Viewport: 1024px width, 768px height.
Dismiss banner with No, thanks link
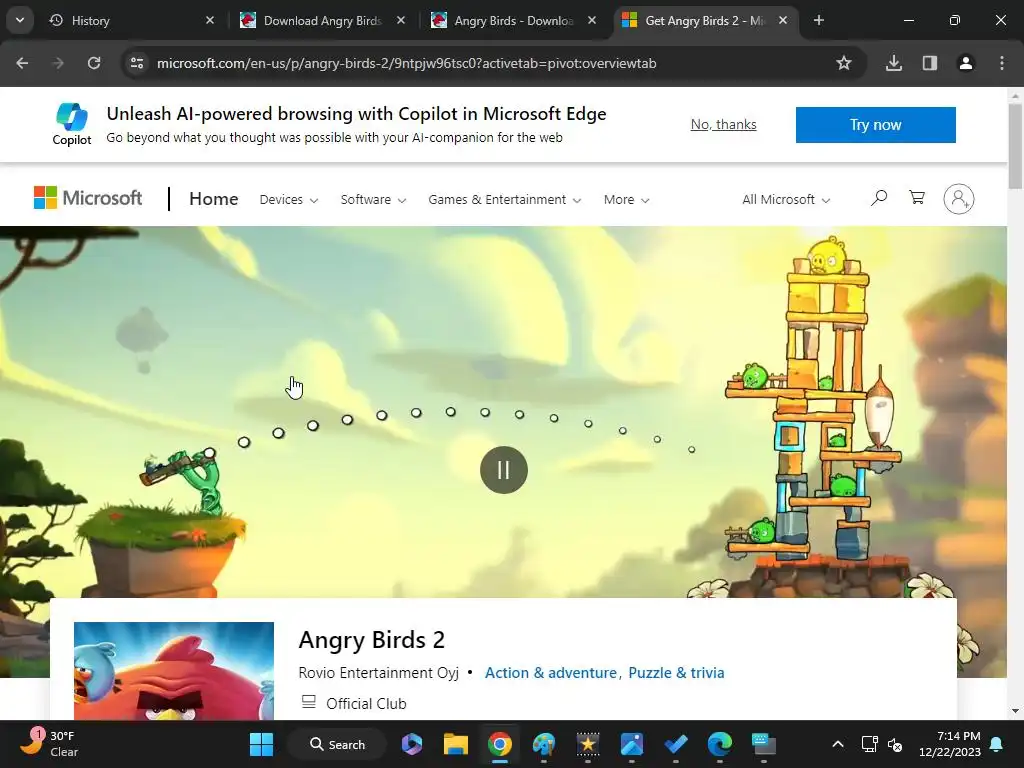724,124
